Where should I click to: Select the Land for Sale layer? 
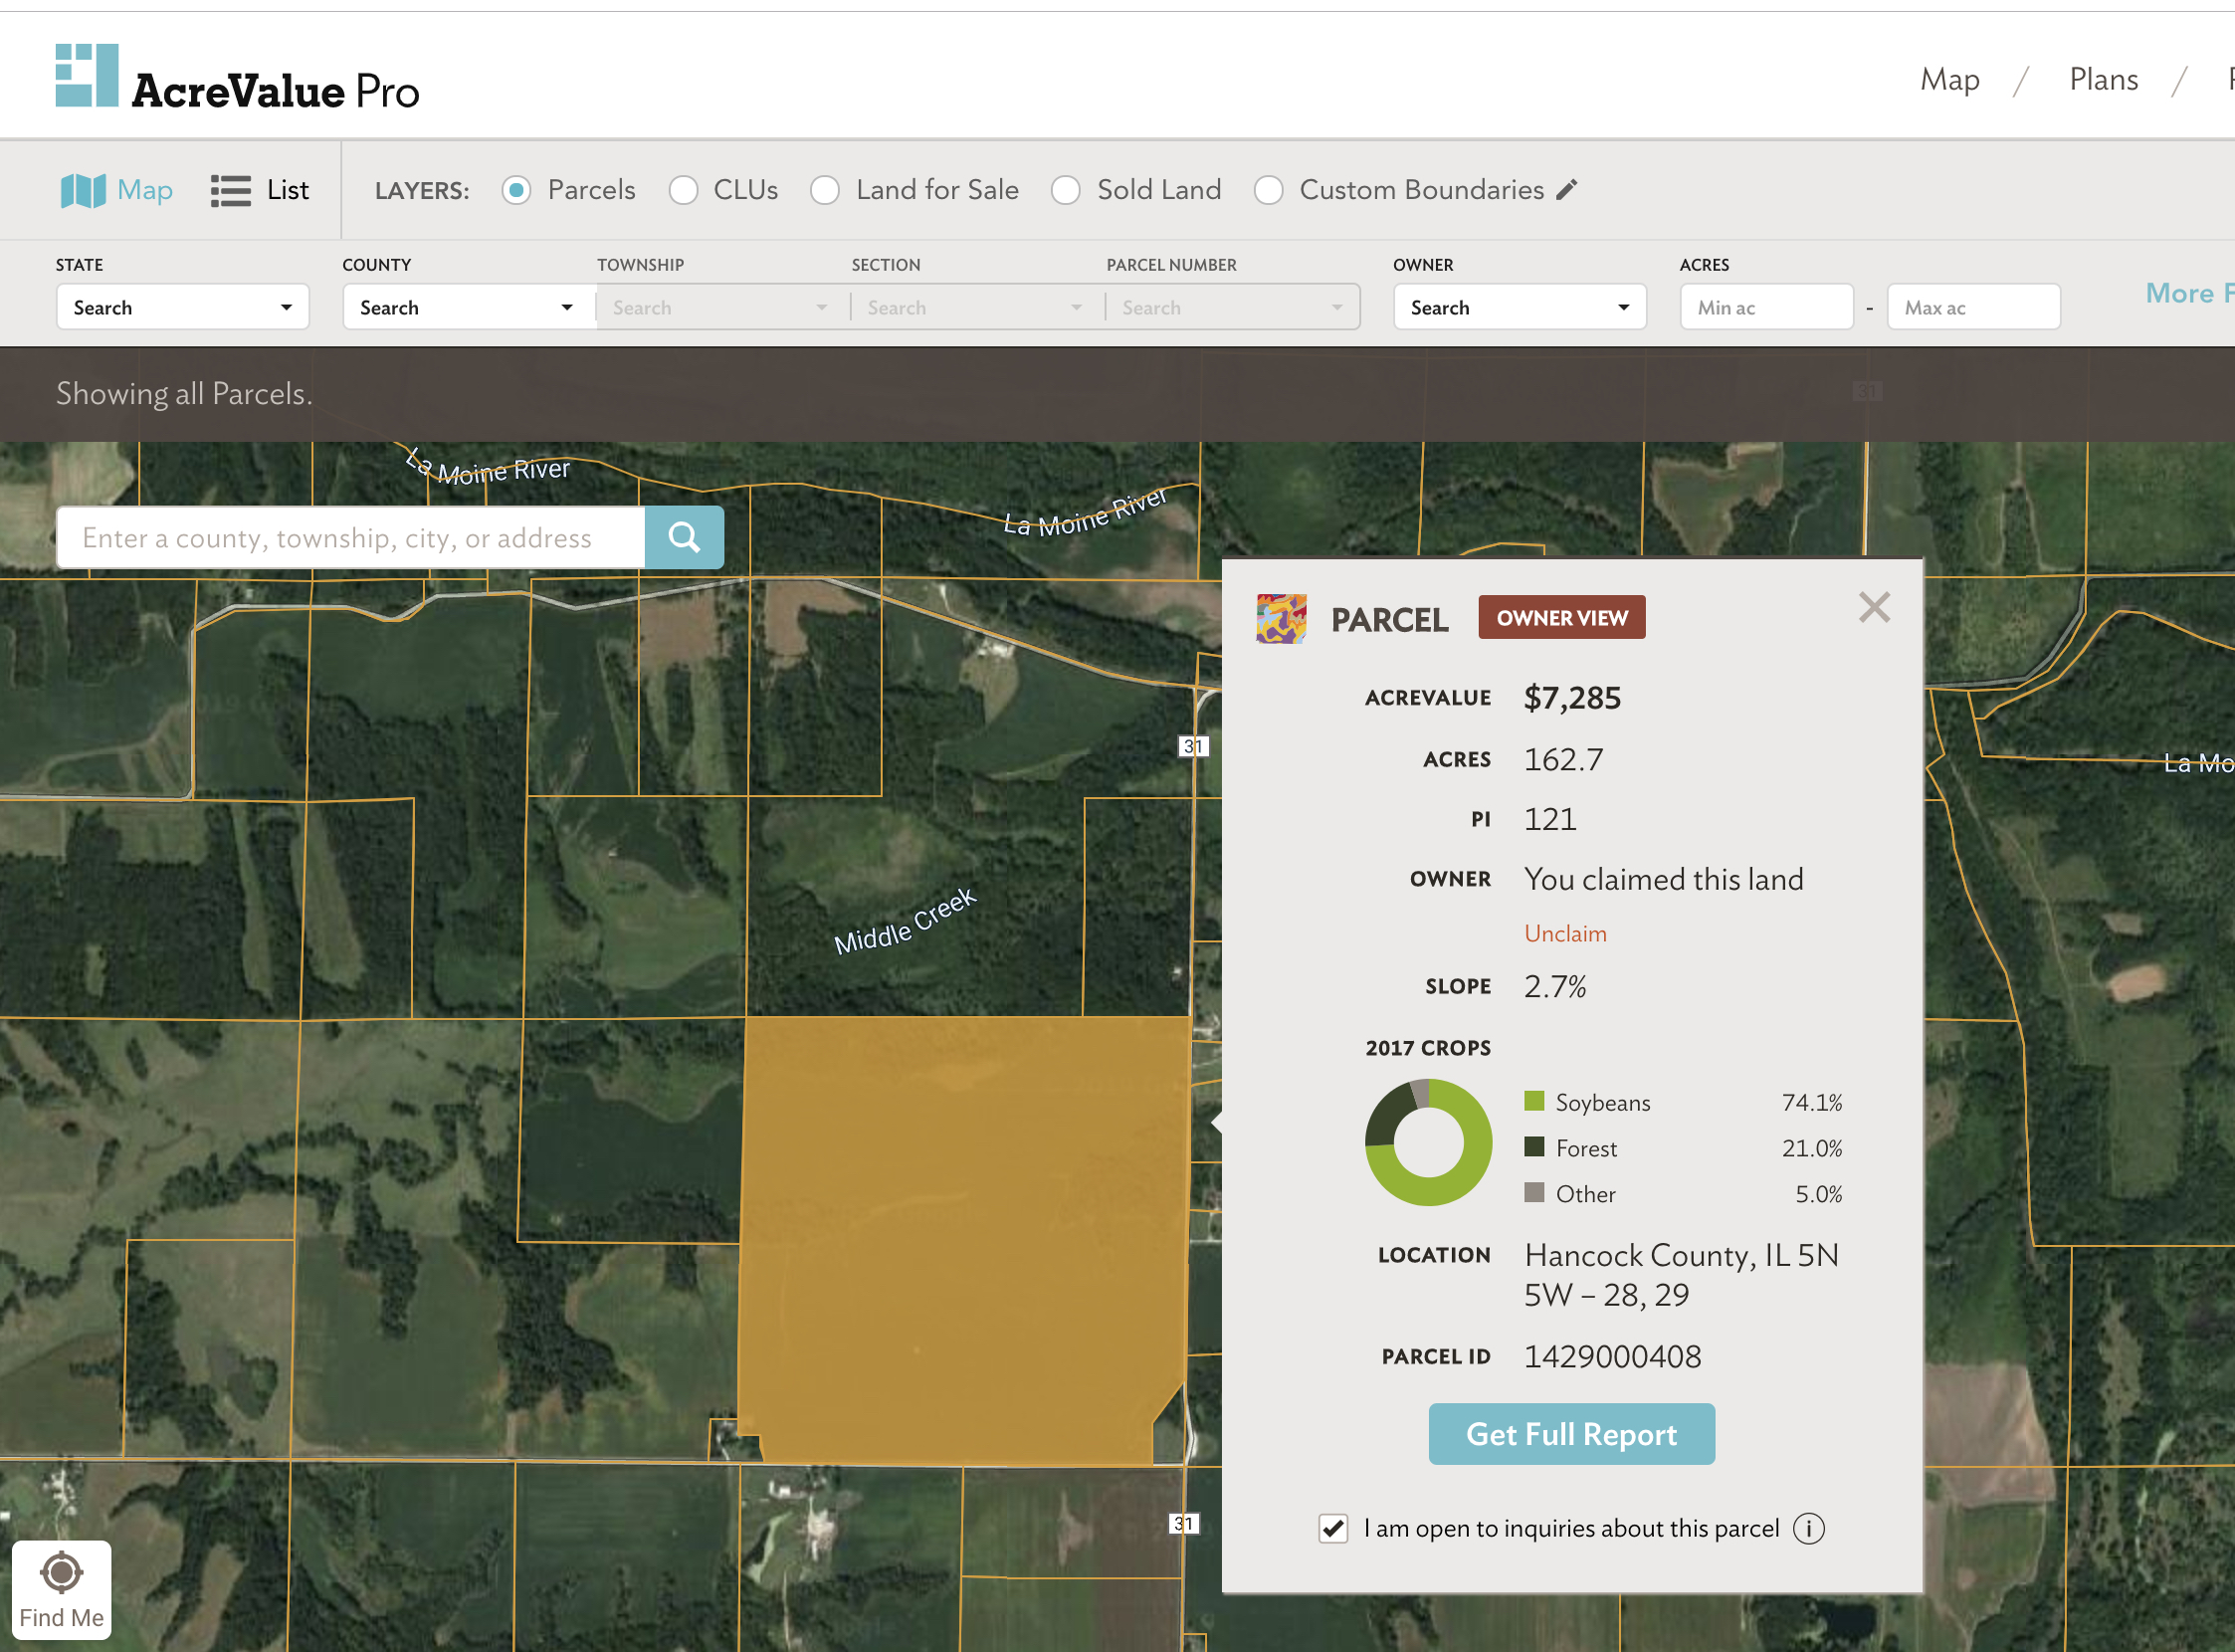coord(825,190)
